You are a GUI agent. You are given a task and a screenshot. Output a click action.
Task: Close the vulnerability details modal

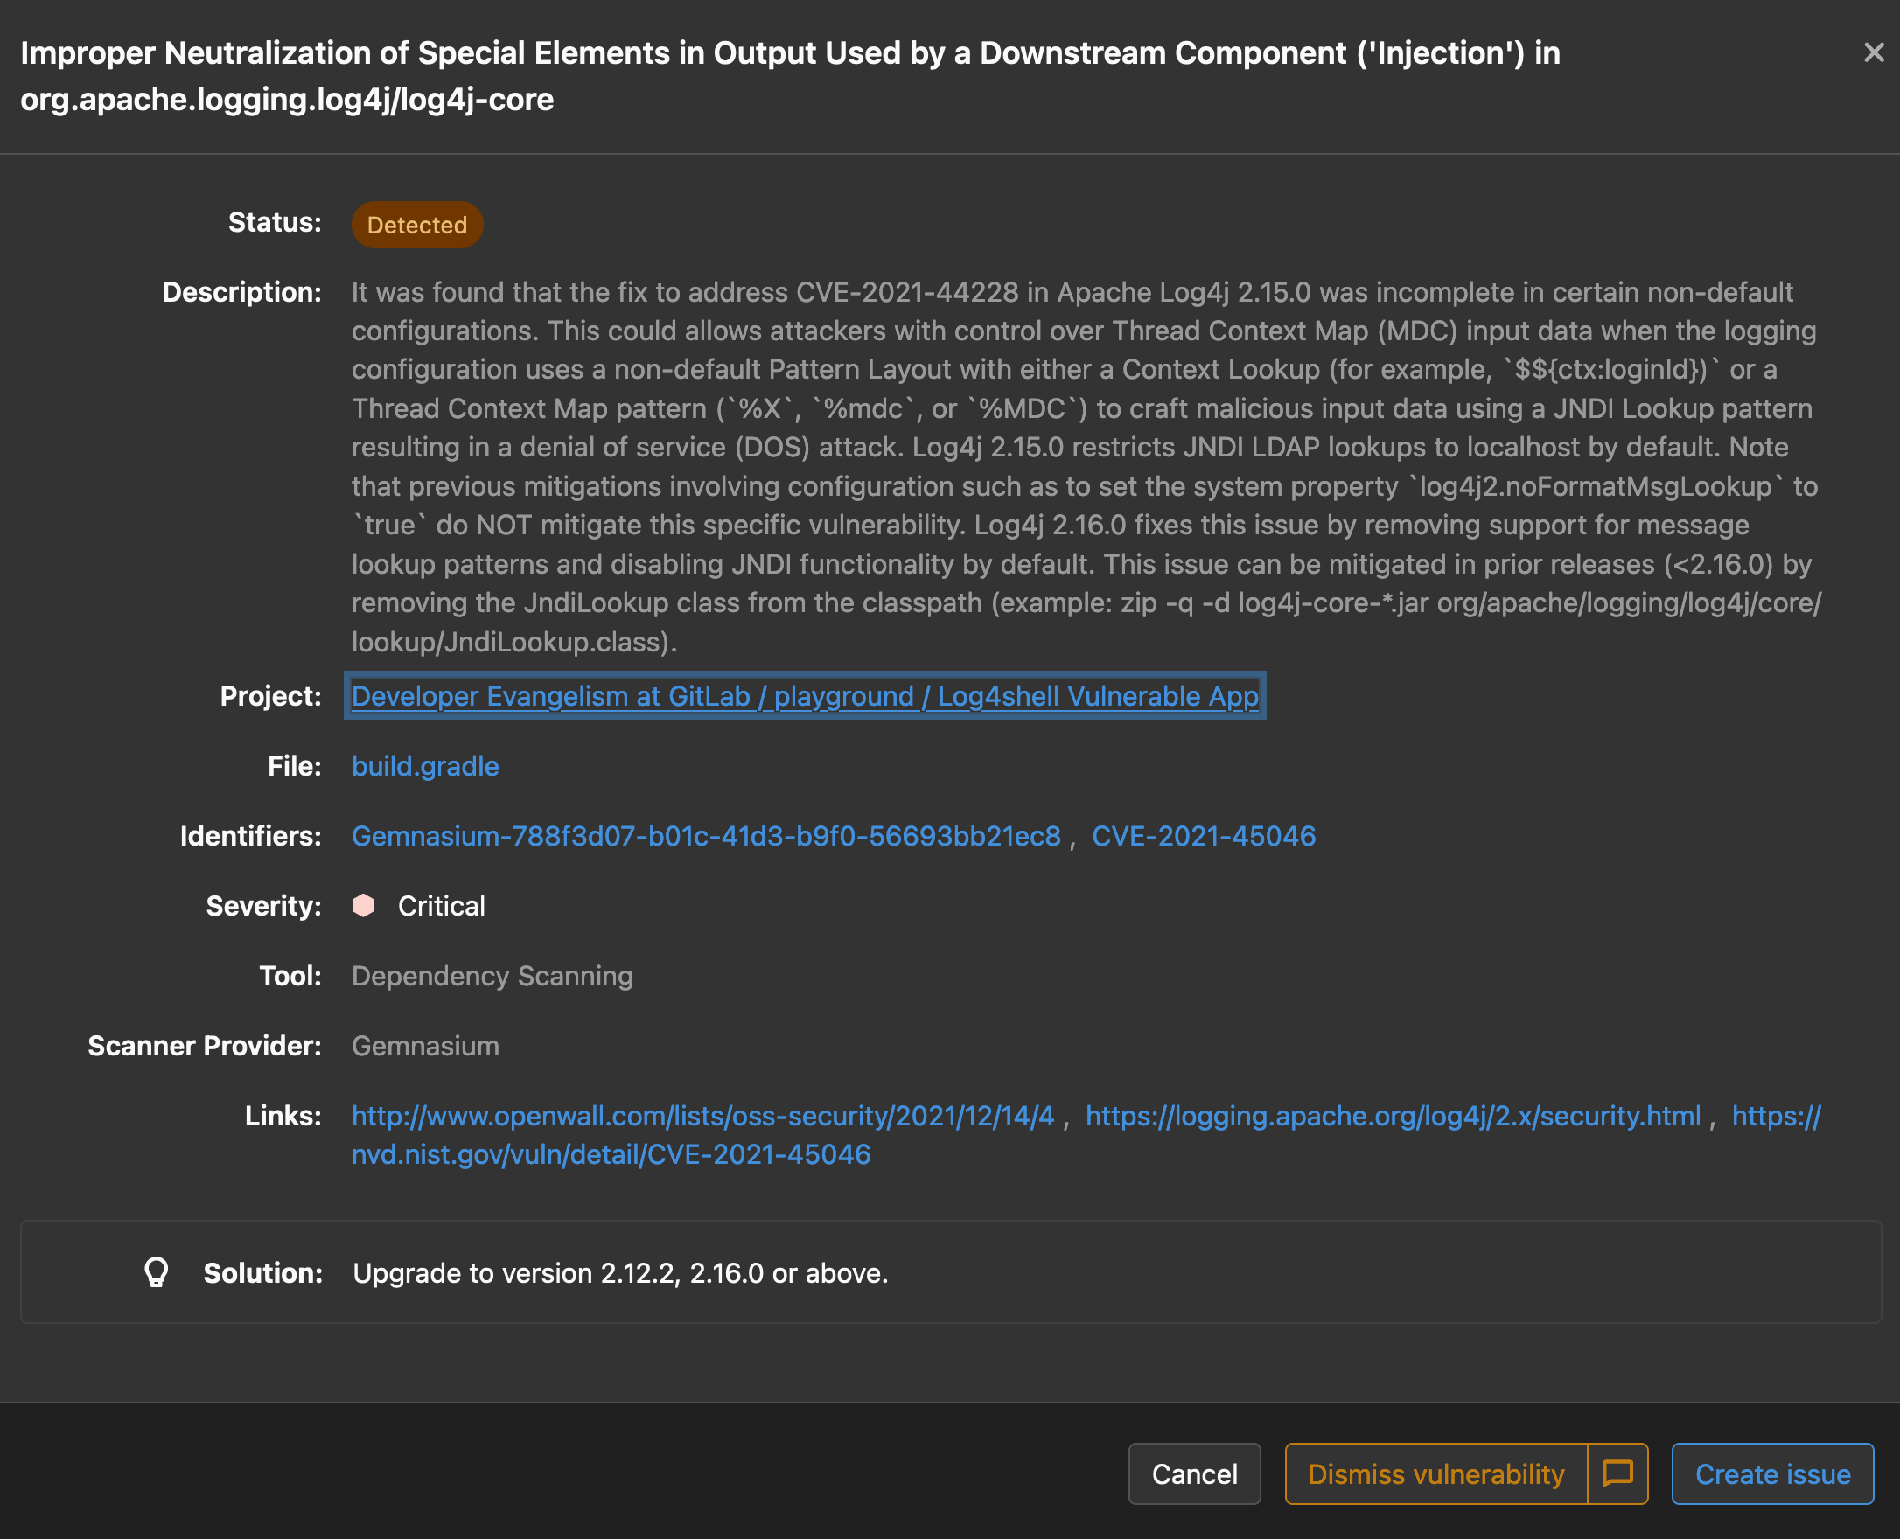click(x=1873, y=54)
